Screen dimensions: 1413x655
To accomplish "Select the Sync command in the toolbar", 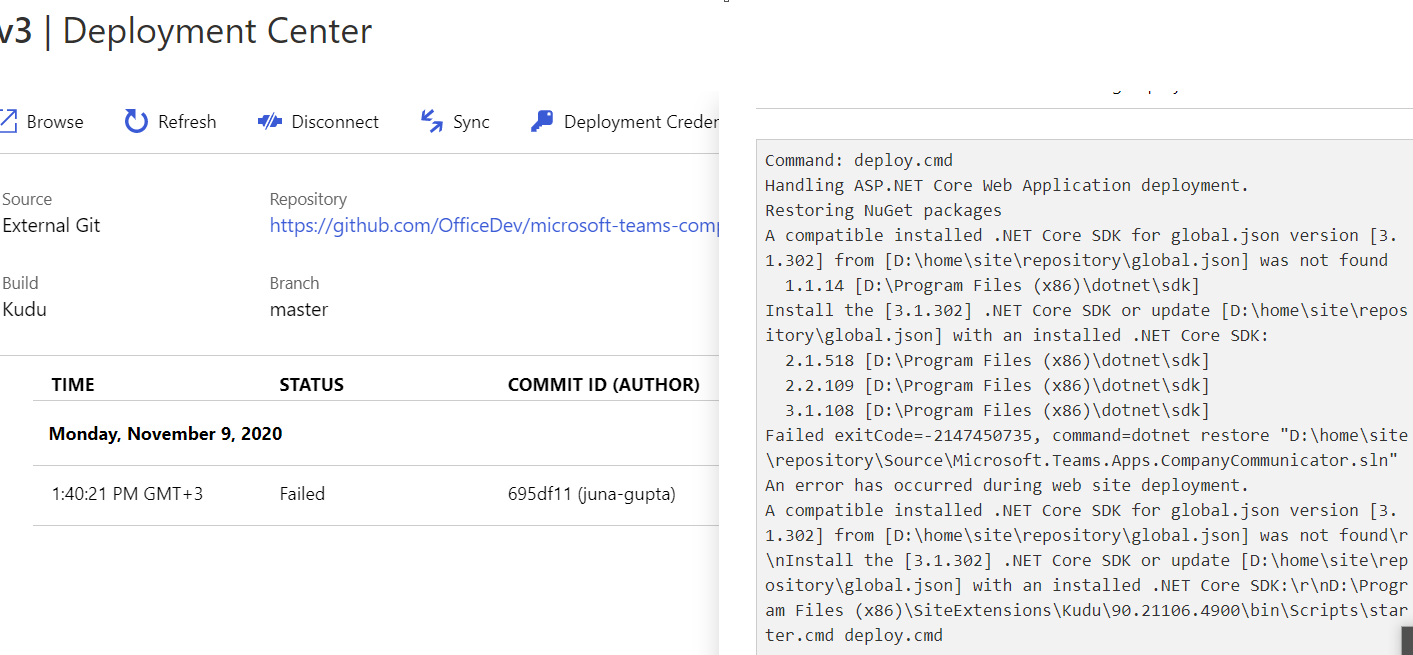I will [470, 120].
